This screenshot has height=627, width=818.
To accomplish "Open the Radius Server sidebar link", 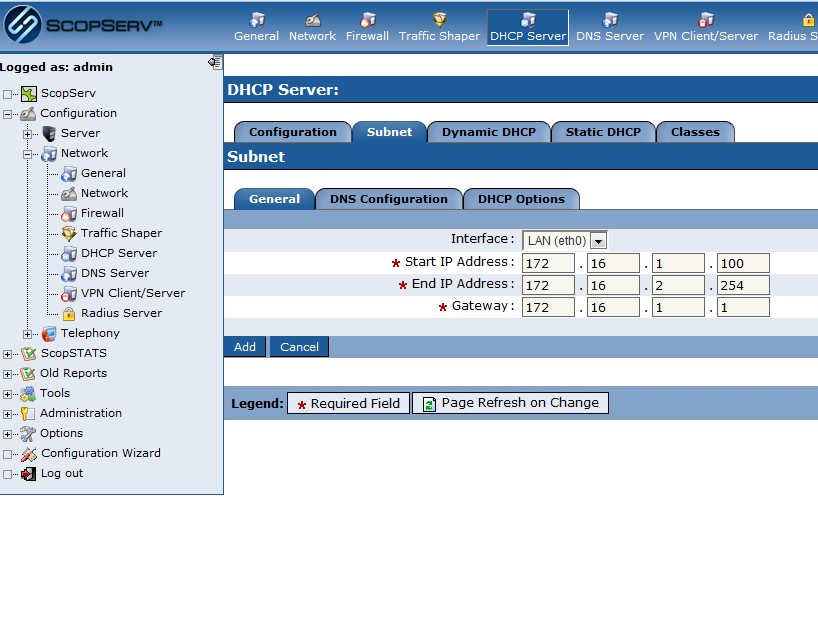I will [x=121, y=313].
